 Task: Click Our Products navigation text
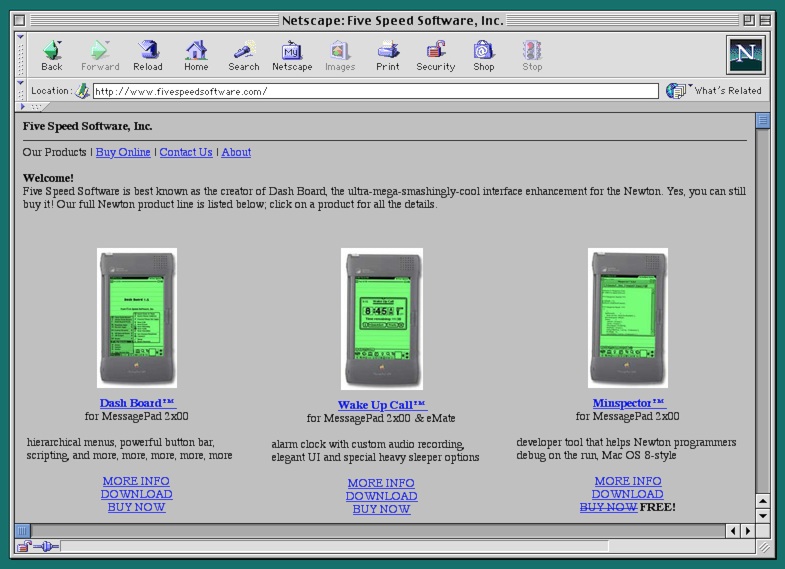[x=55, y=152]
